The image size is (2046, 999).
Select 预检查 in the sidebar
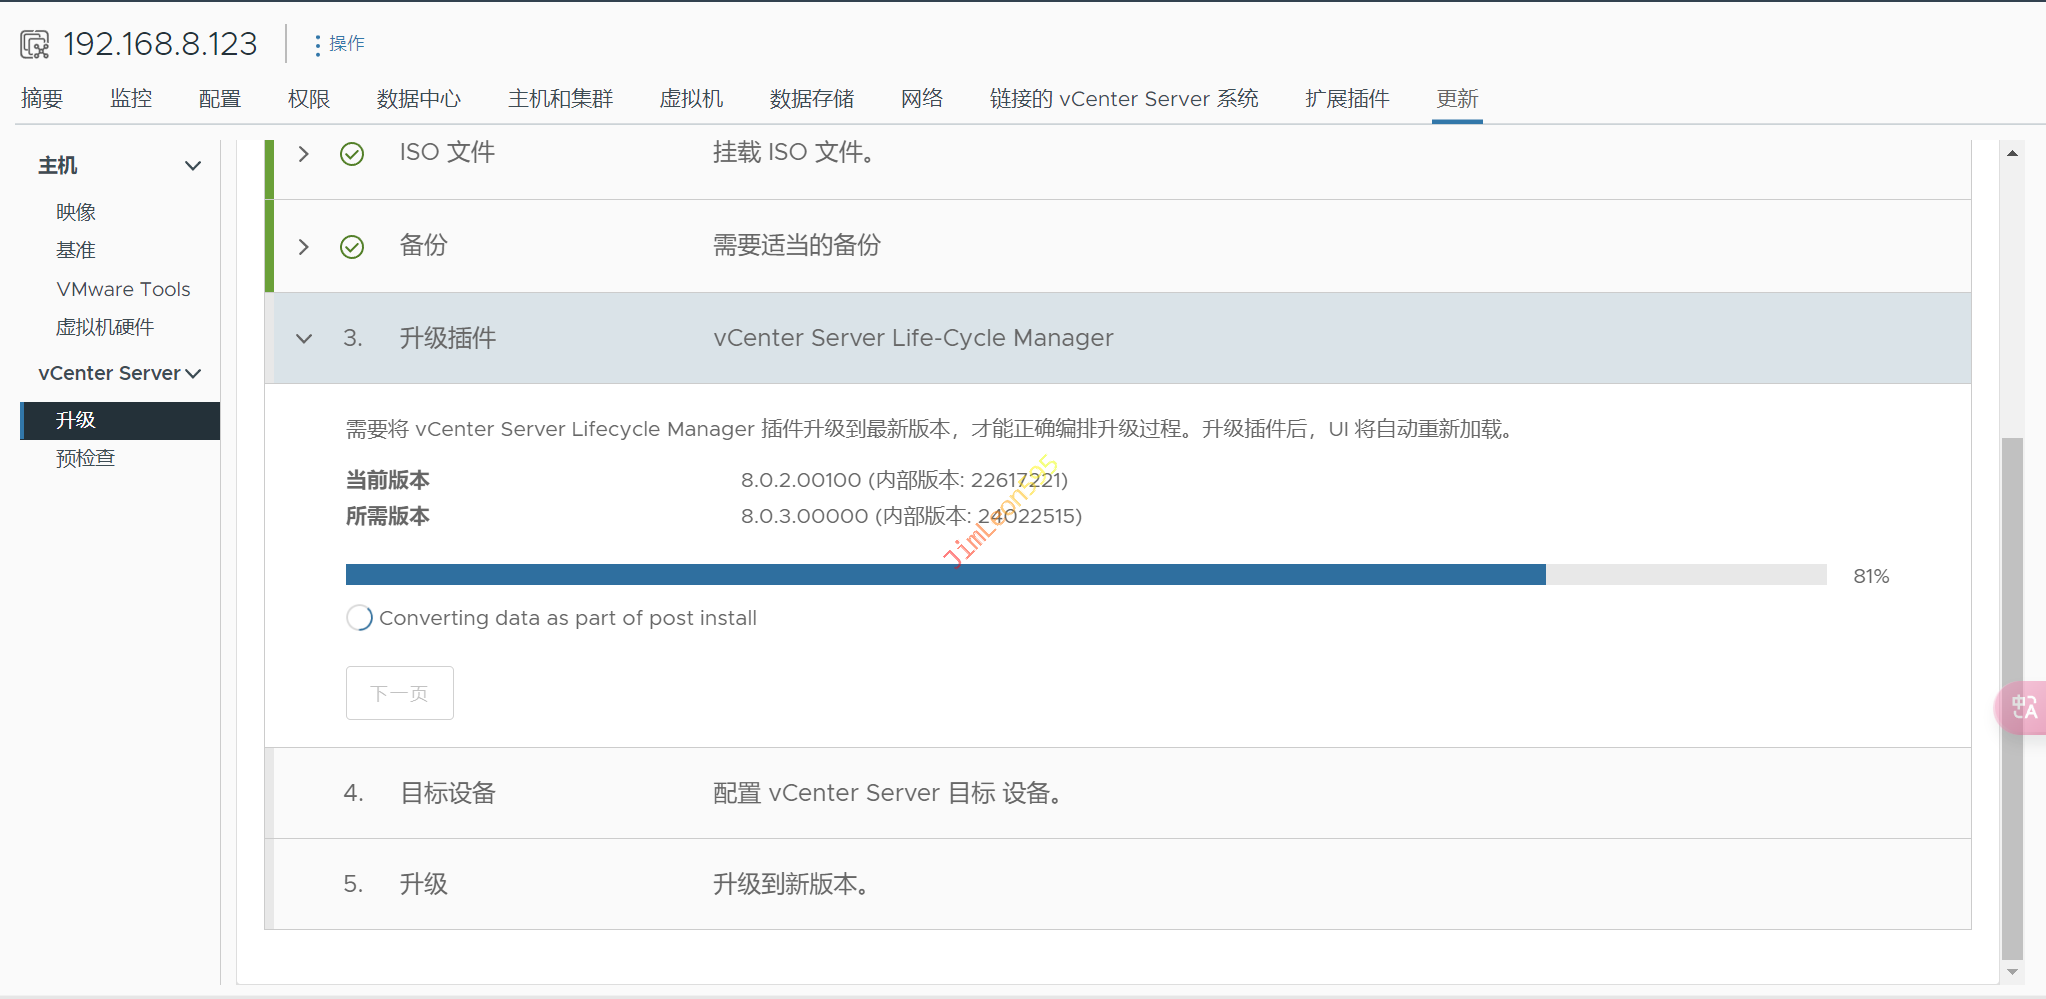tap(86, 459)
